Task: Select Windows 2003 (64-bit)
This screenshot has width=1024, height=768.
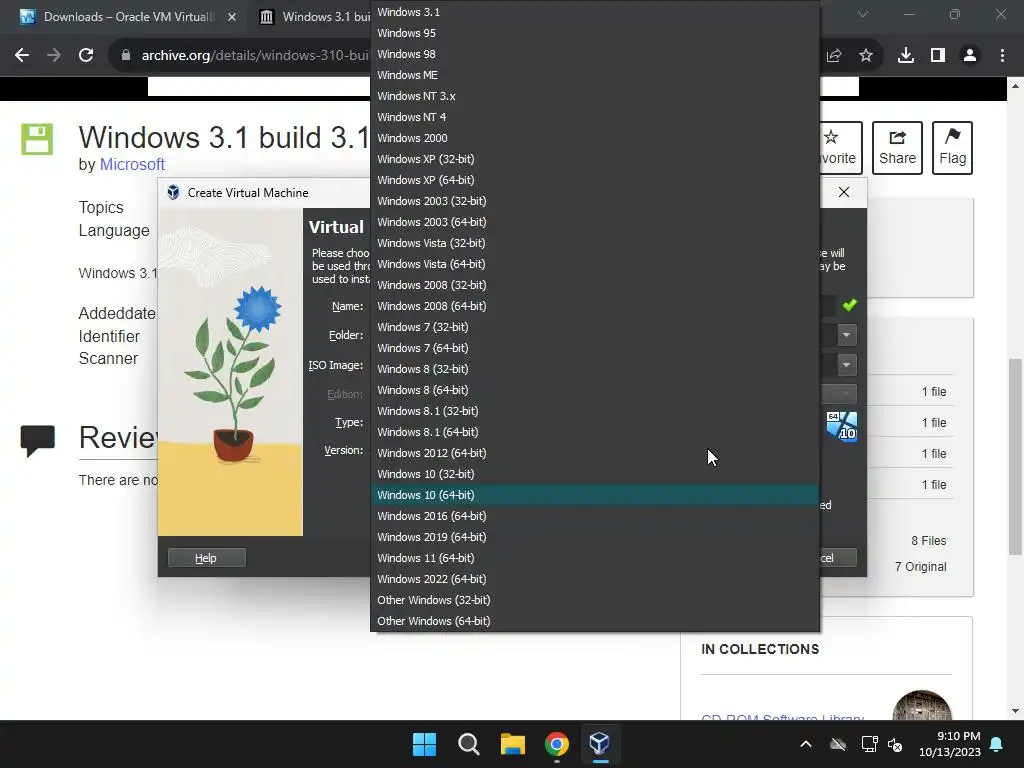Action: click(x=594, y=222)
